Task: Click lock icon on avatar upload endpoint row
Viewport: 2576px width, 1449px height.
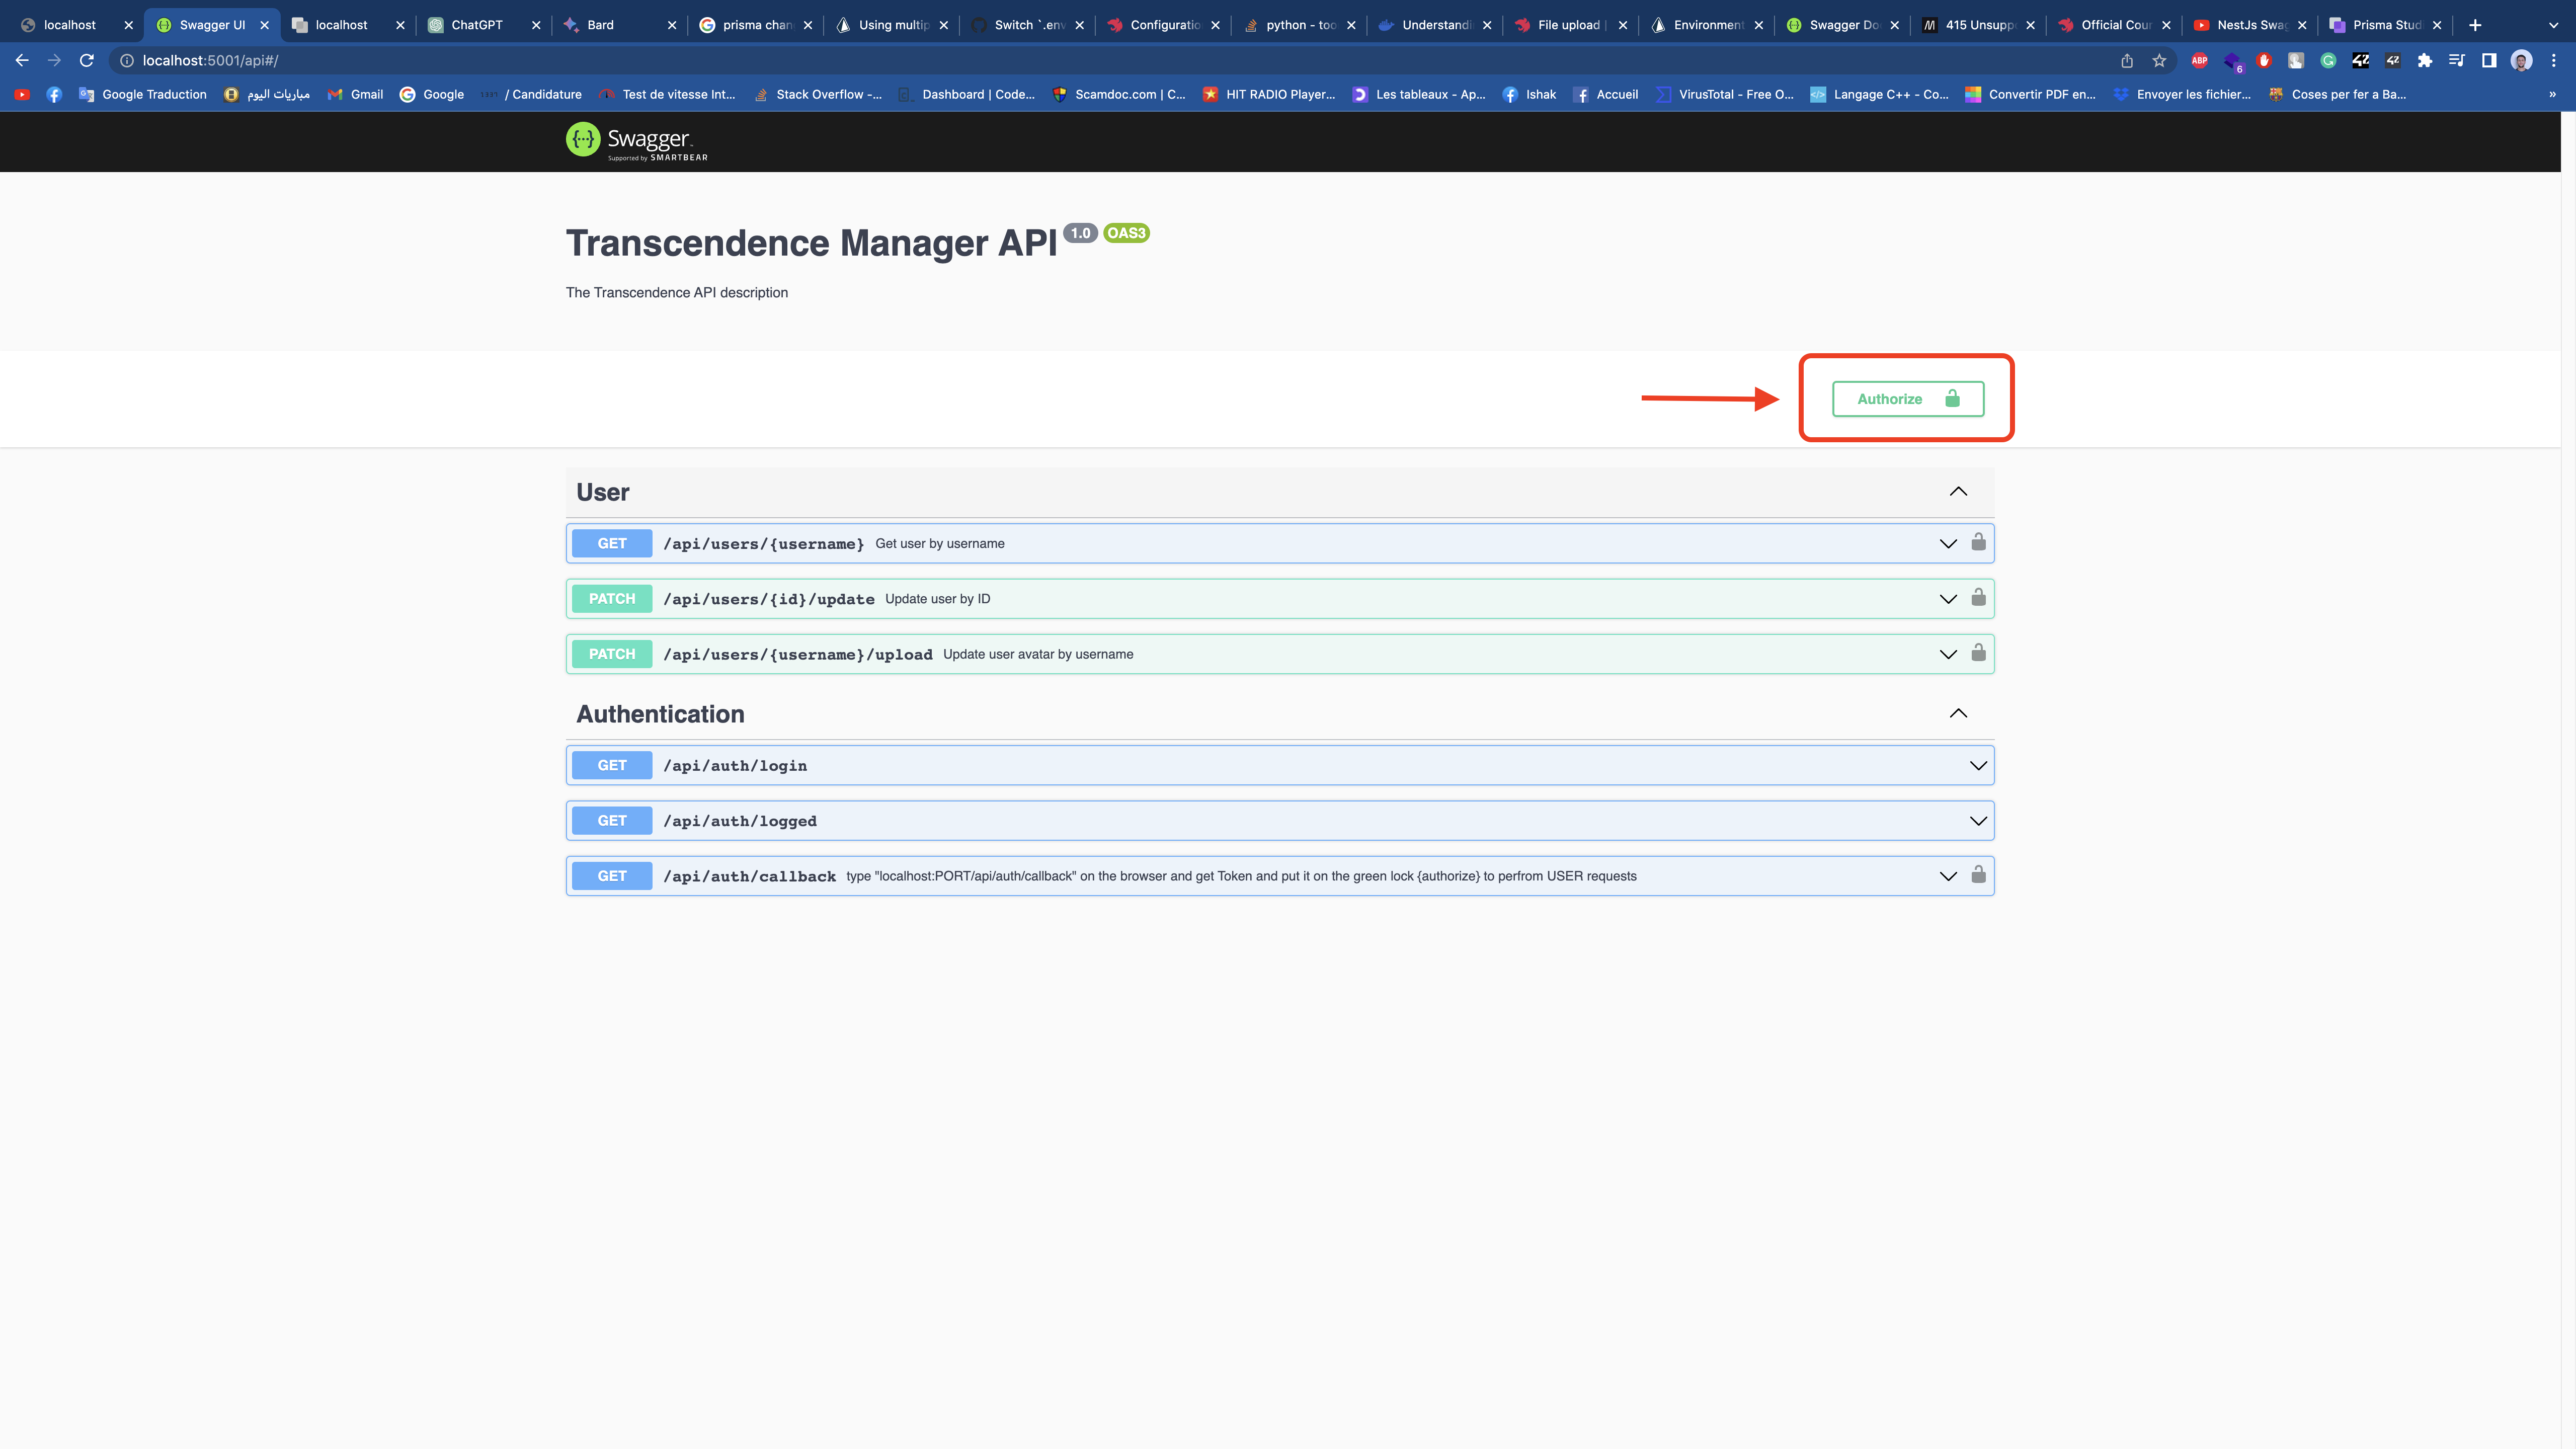Action: (x=1978, y=653)
